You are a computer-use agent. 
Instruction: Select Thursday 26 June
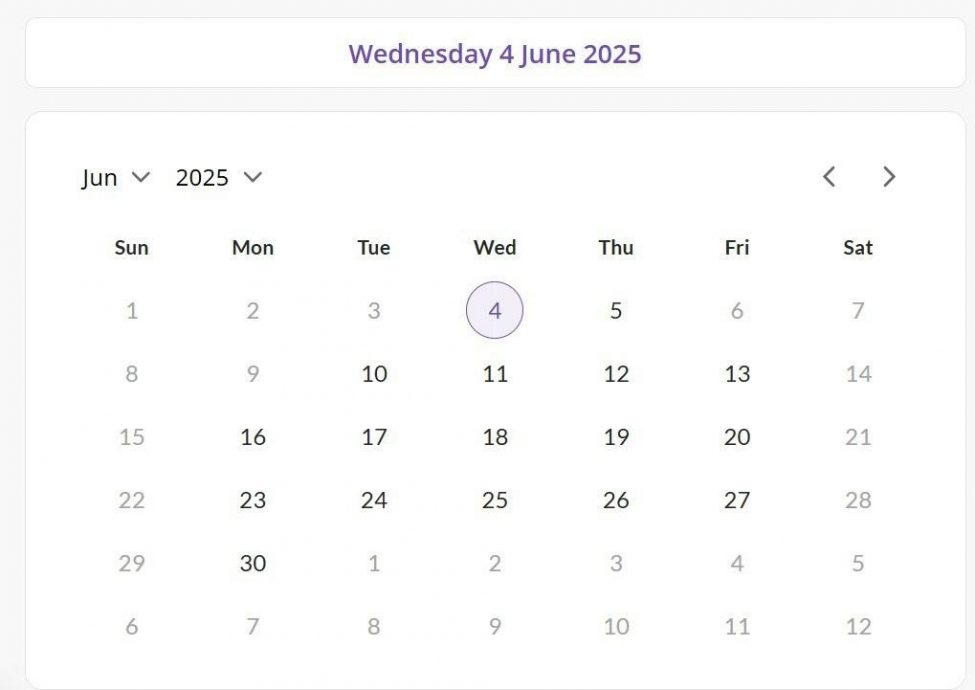(616, 500)
